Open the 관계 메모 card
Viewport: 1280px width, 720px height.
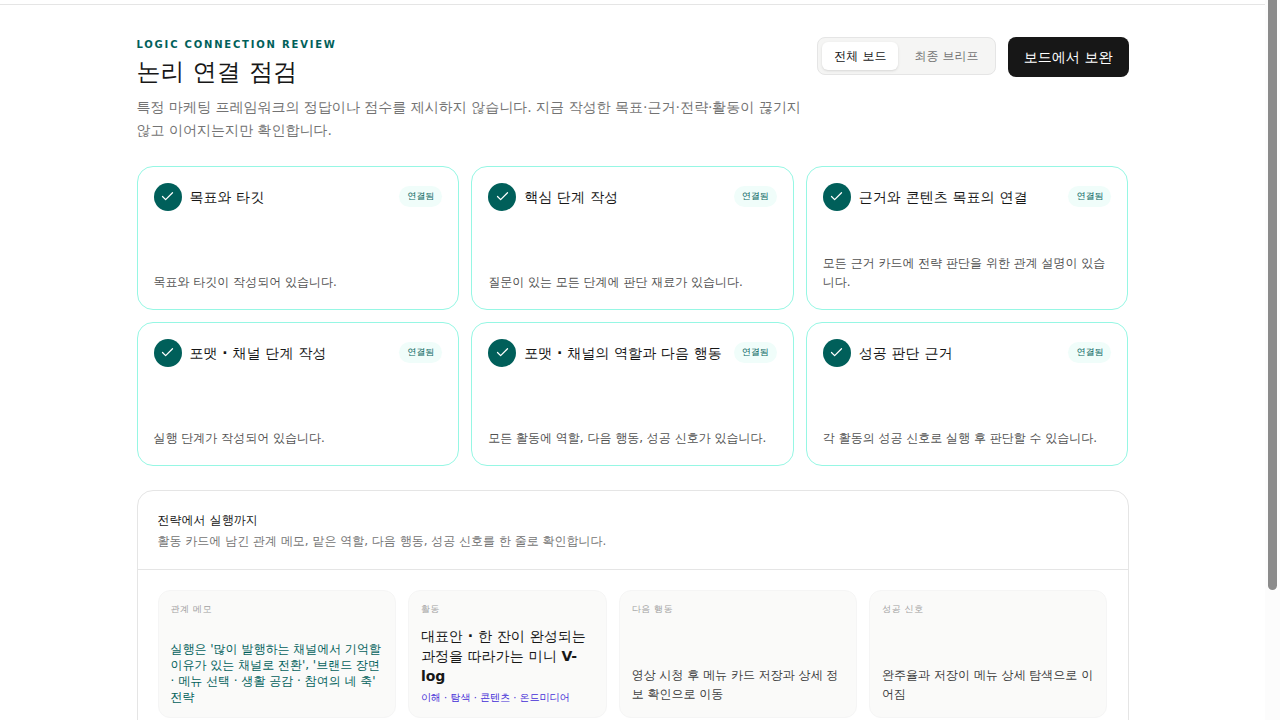tap(277, 654)
